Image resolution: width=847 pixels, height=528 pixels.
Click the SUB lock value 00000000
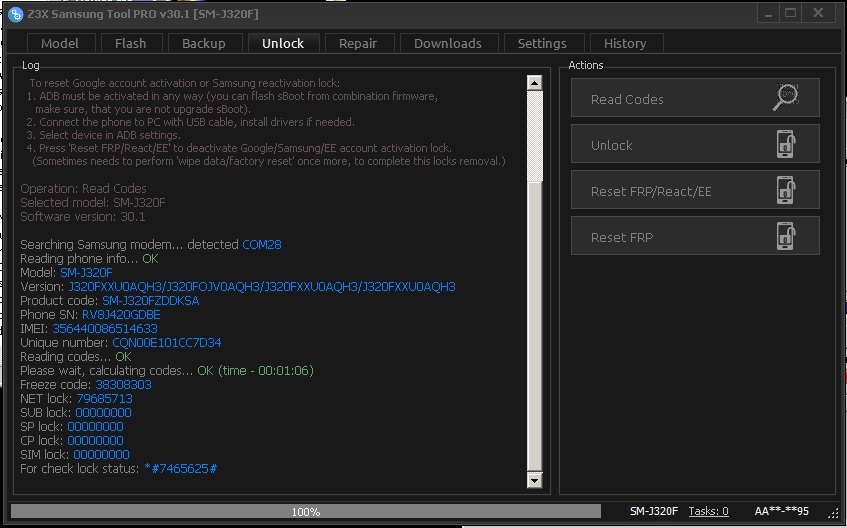(x=103, y=413)
